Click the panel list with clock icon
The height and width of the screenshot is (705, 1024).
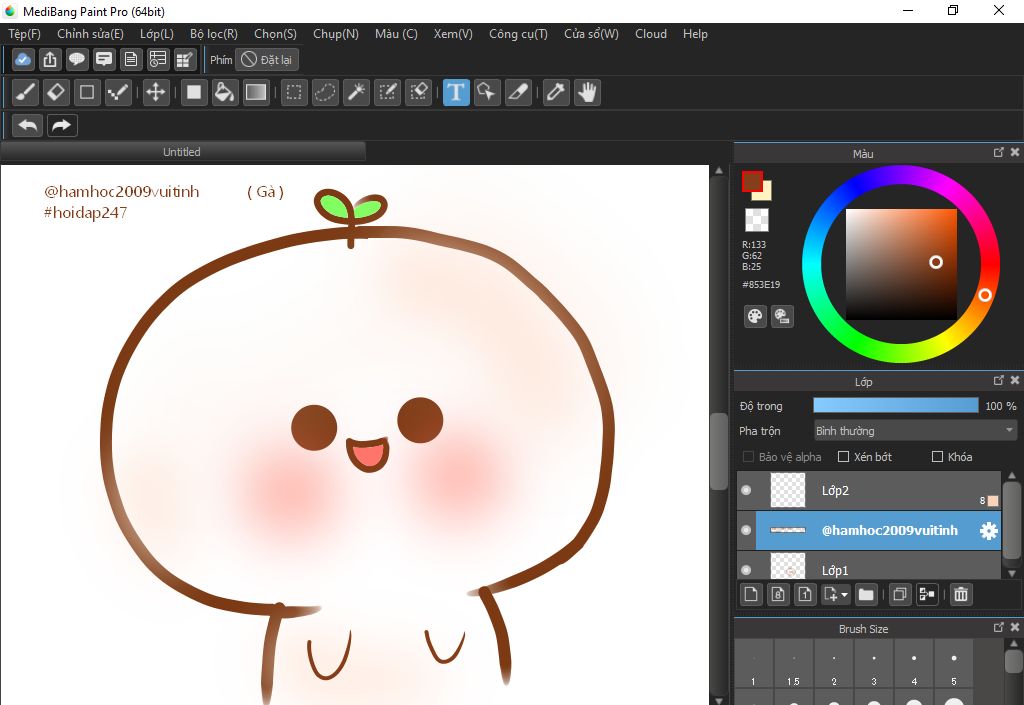pyautogui.click(x=157, y=59)
